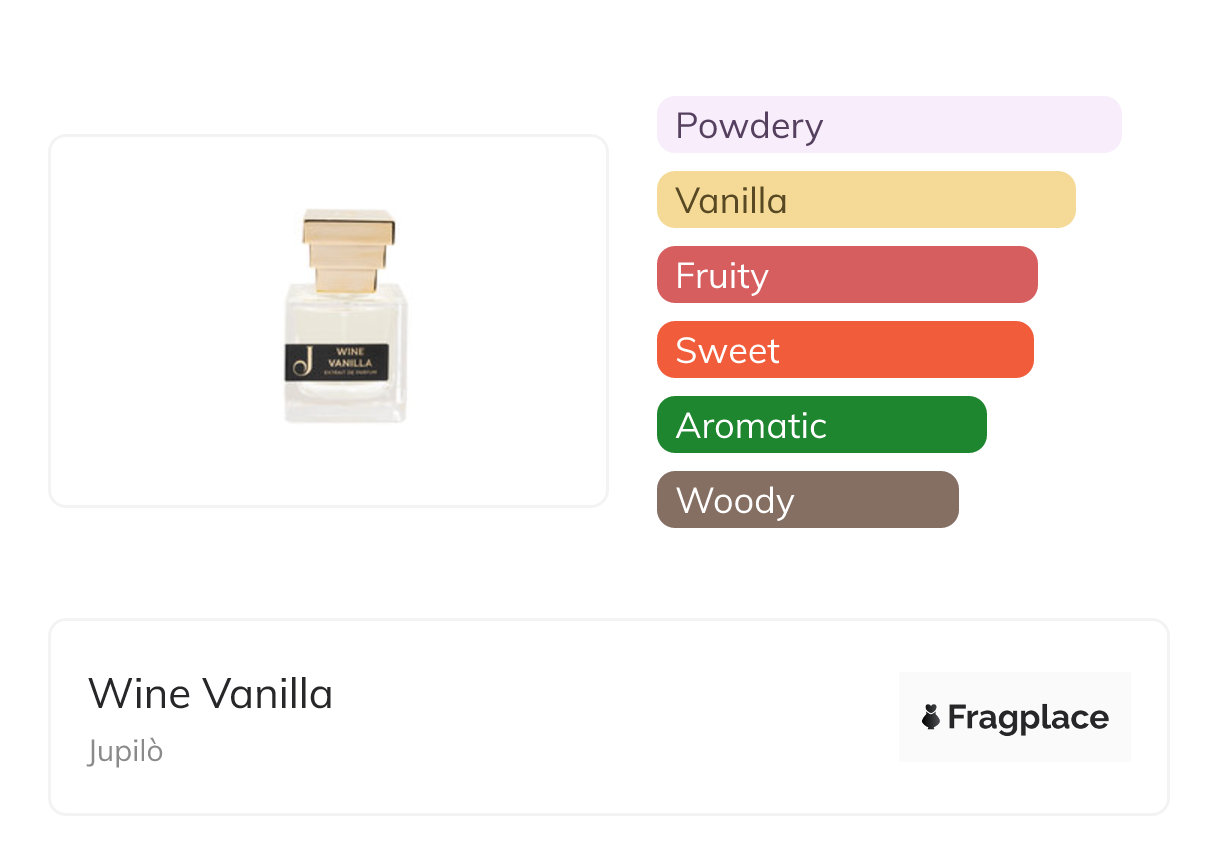Click the clear glass above the black bottle label
This screenshot has height=864, width=1218.
[345, 315]
